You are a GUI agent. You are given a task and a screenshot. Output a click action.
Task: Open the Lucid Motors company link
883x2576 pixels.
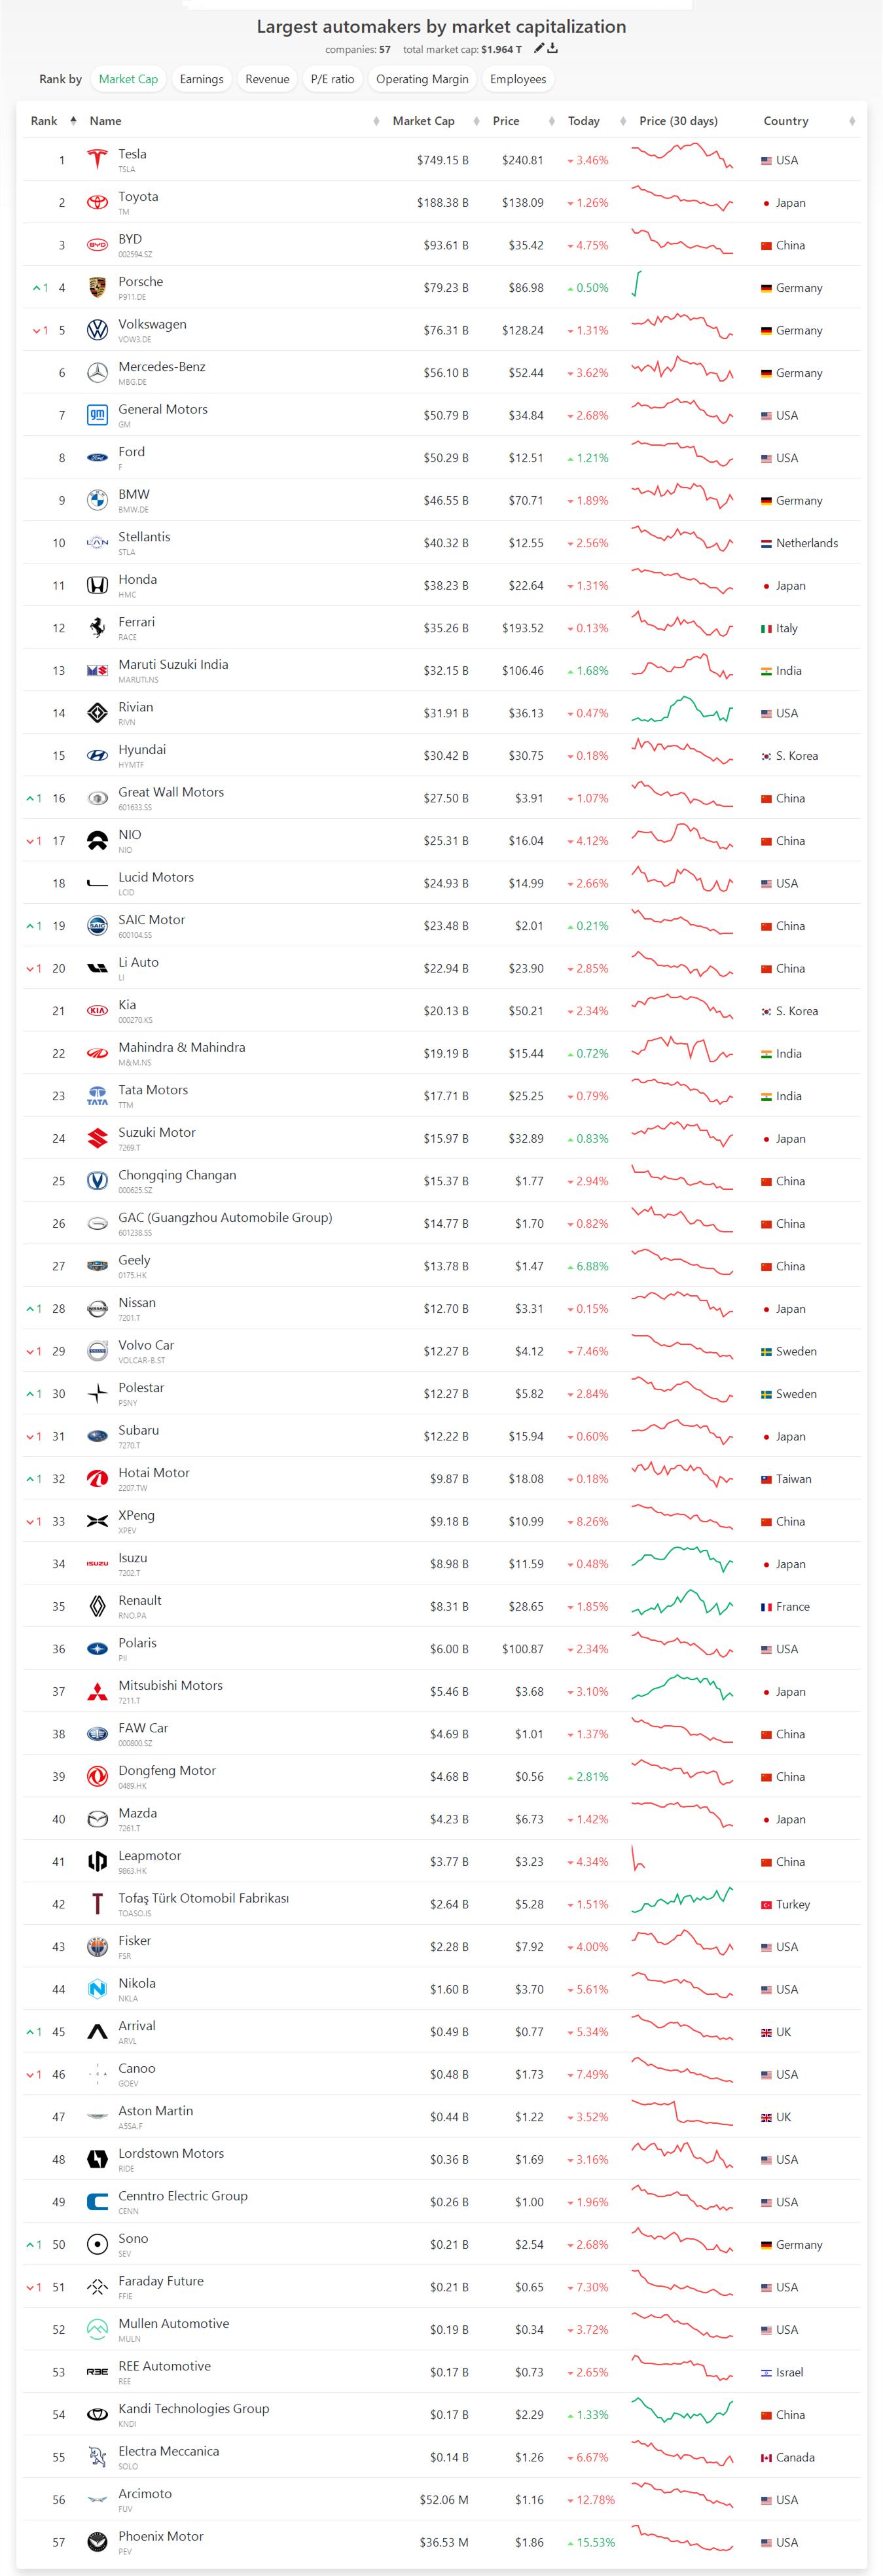click(x=156, y=877)
